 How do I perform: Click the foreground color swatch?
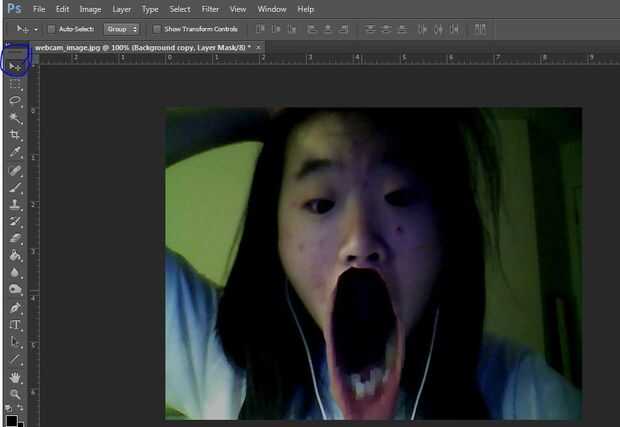11,420
